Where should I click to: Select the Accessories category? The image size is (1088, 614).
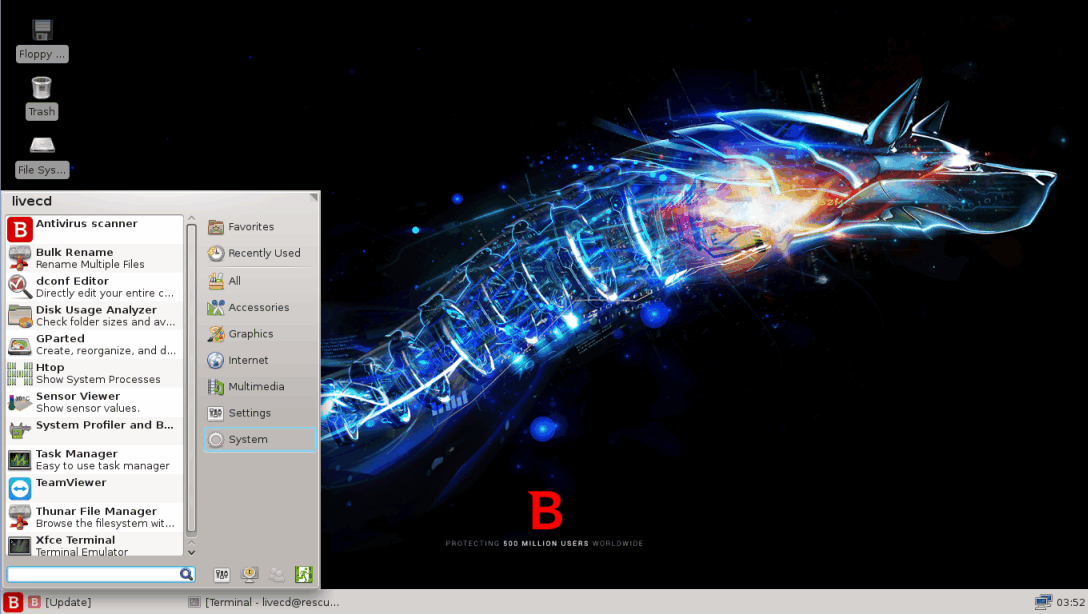click(x=260, y=307)
